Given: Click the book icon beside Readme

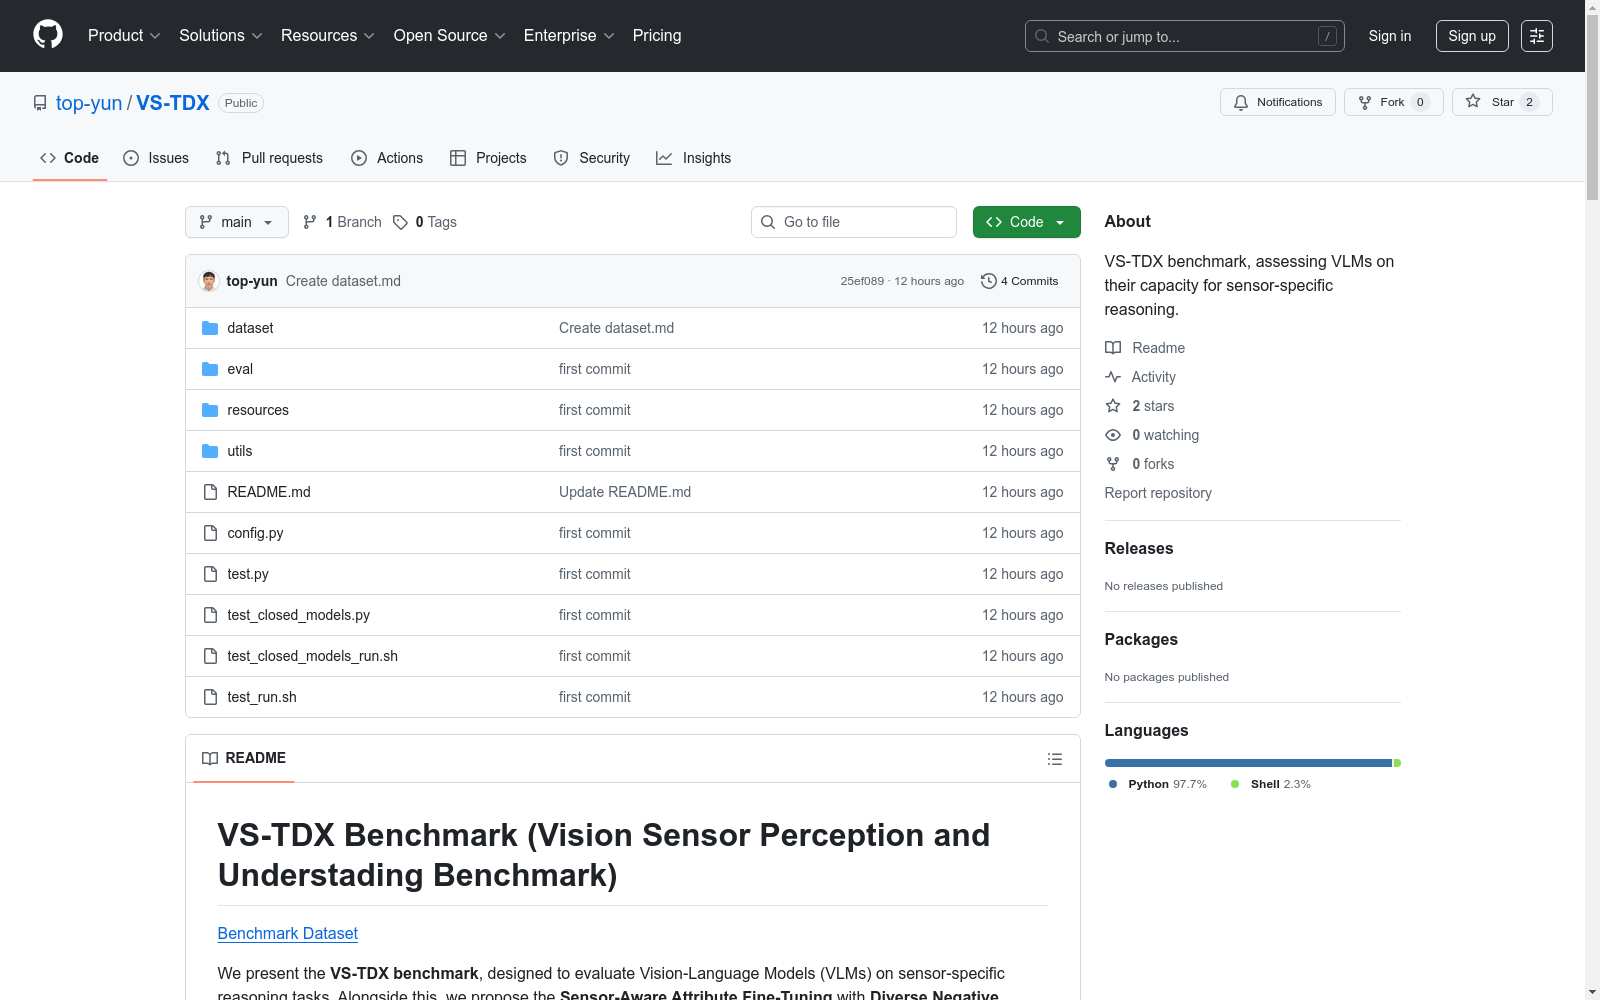Looking at the screenshot, I should pos(1113,348).
